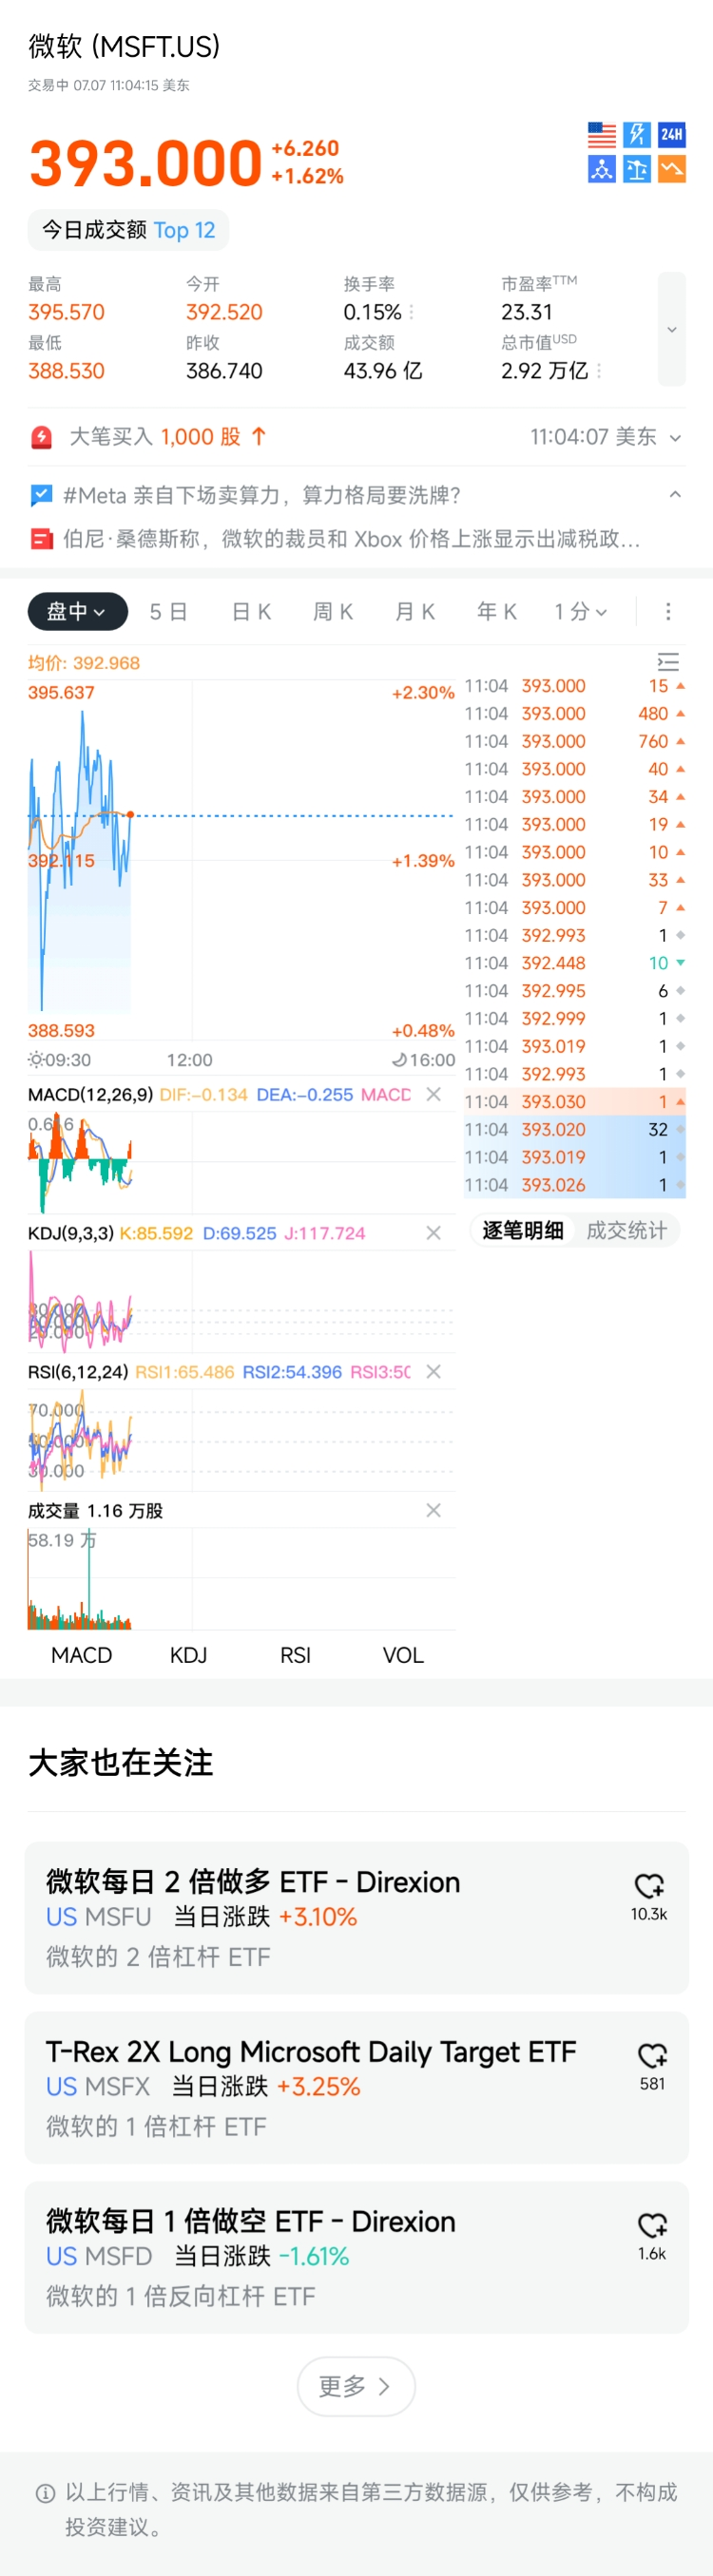Tap the lightning bolt Level 1 quote icon
713x2576 pixels.
pyautogui.click(x=637, y=135)
